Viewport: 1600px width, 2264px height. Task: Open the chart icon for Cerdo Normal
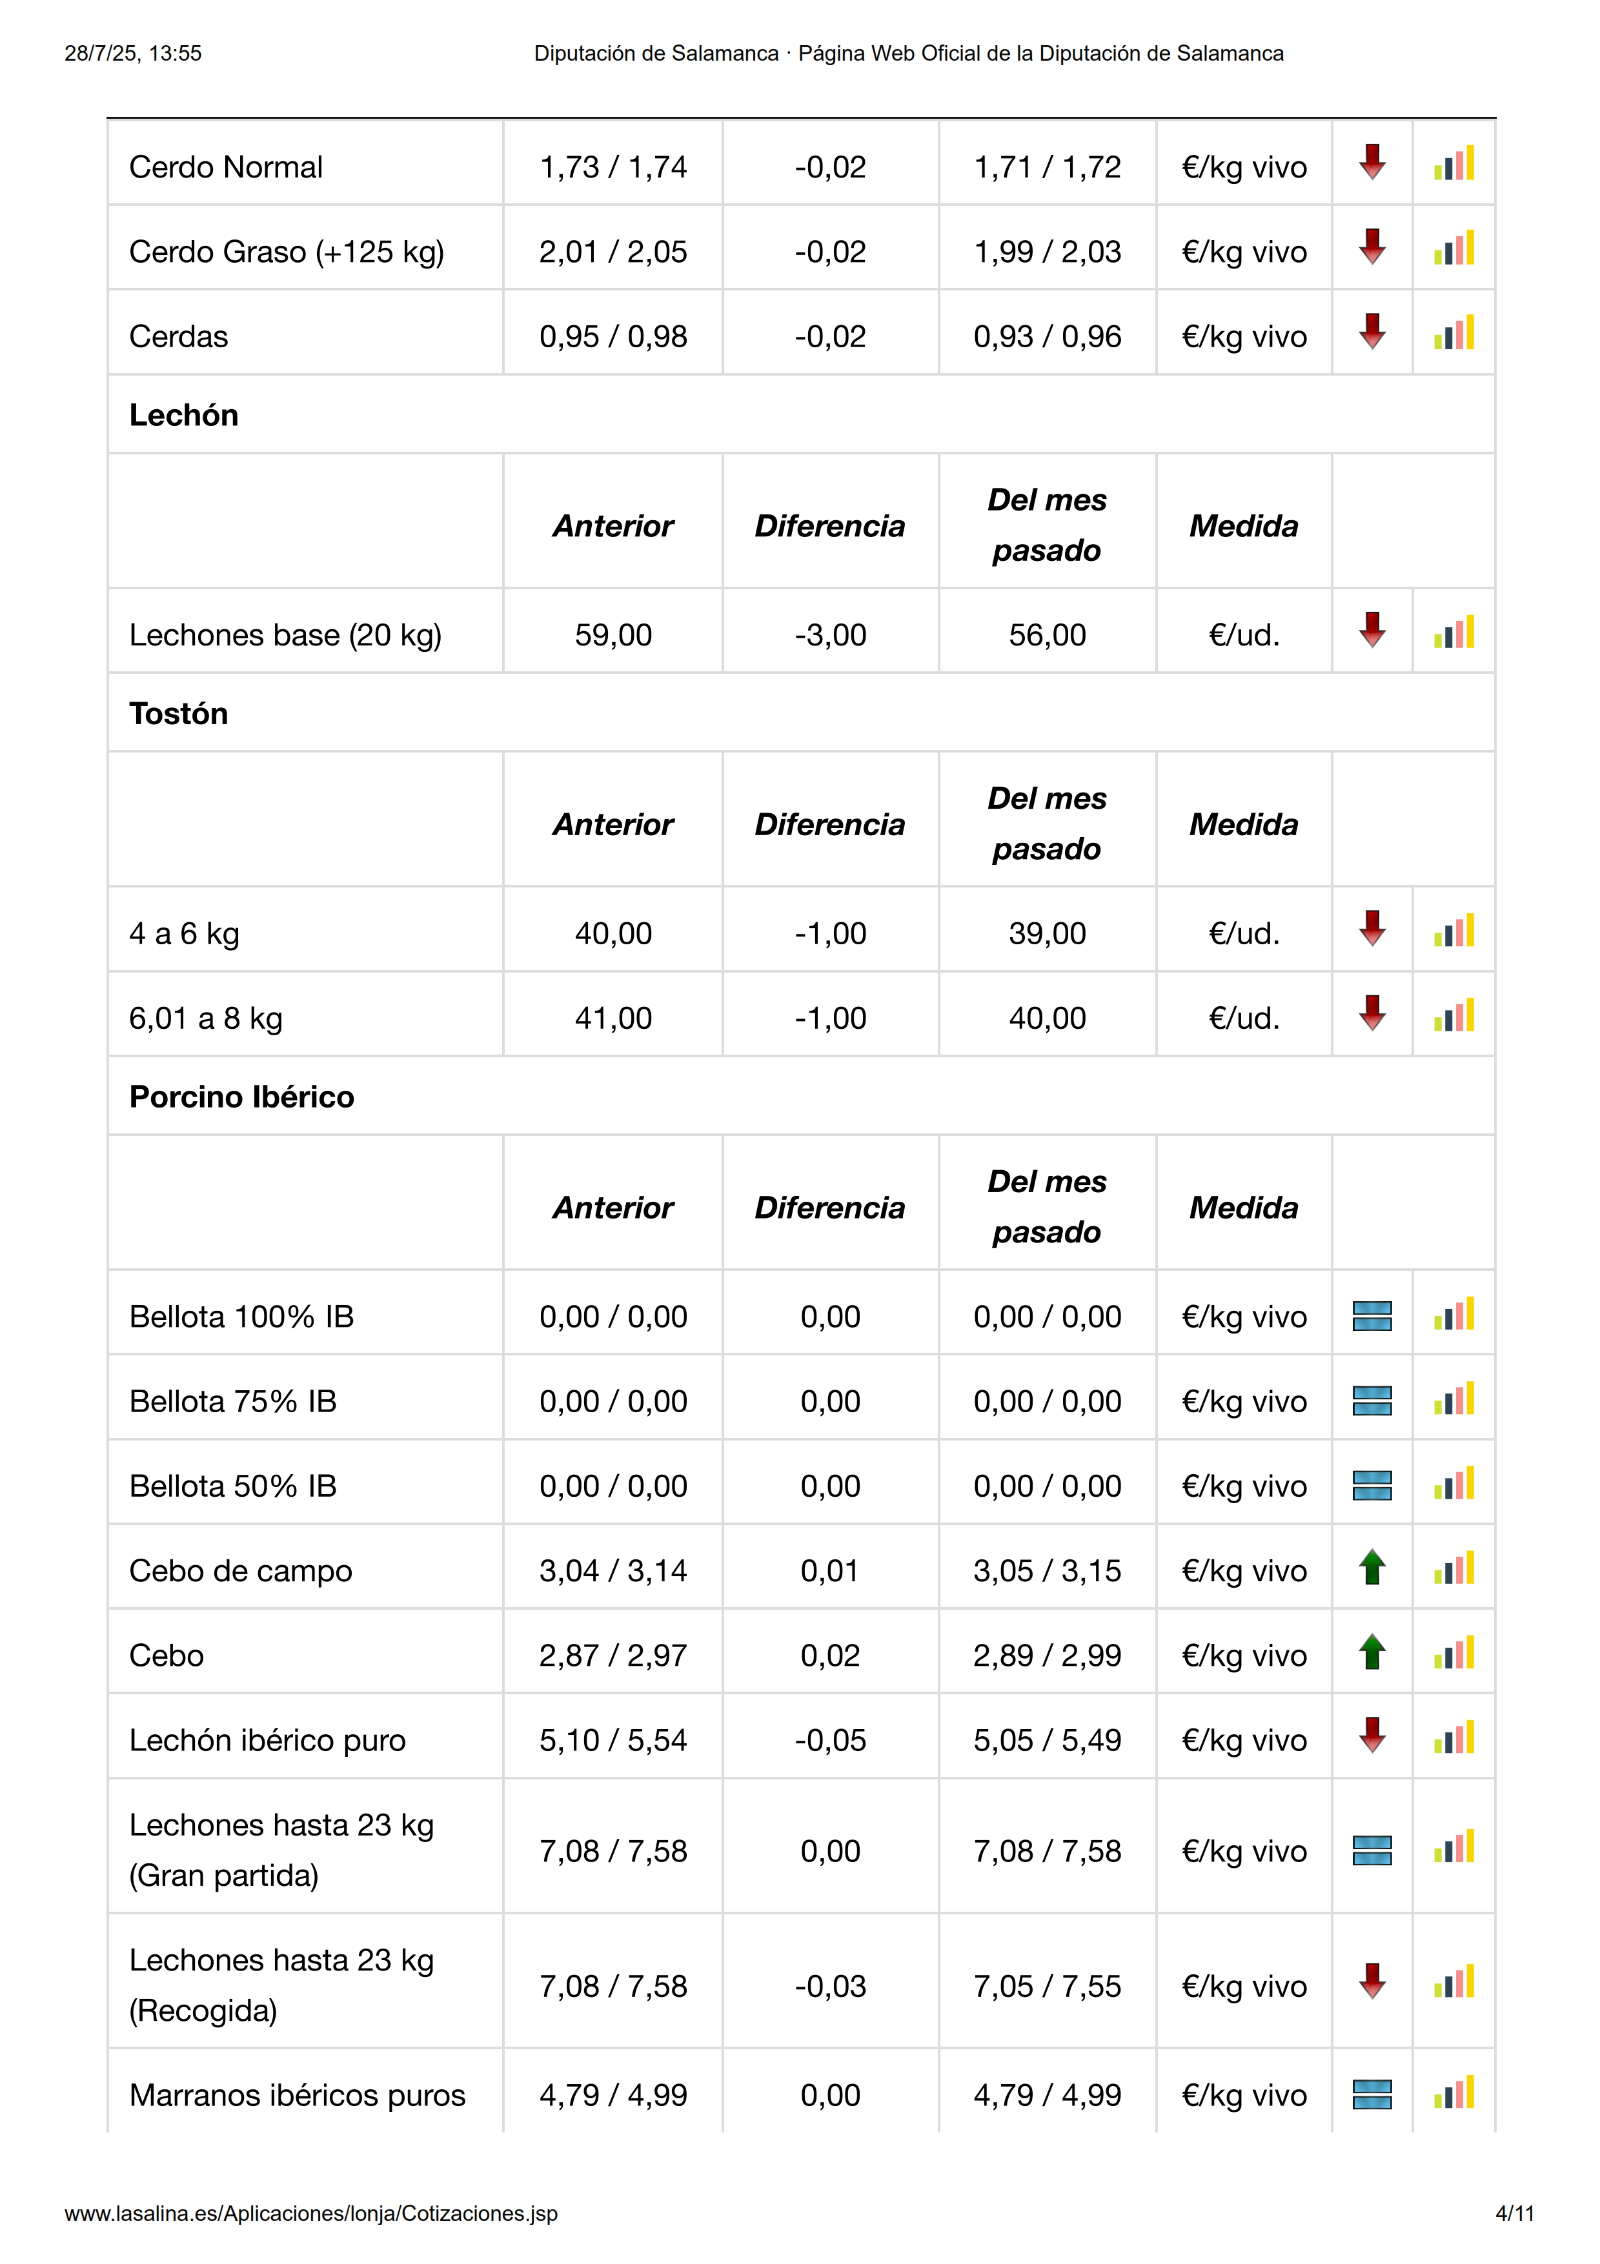point(1453,164)
